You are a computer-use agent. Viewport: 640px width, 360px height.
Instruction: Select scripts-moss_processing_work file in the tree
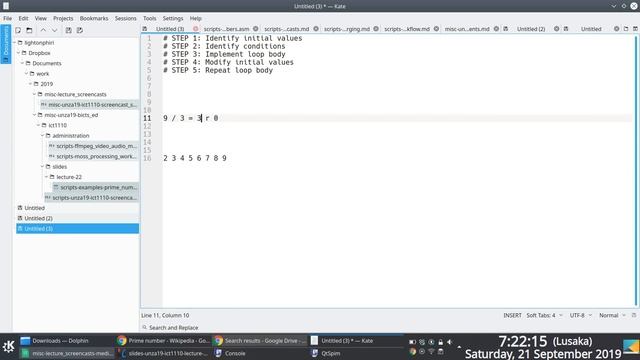point(93,156)
